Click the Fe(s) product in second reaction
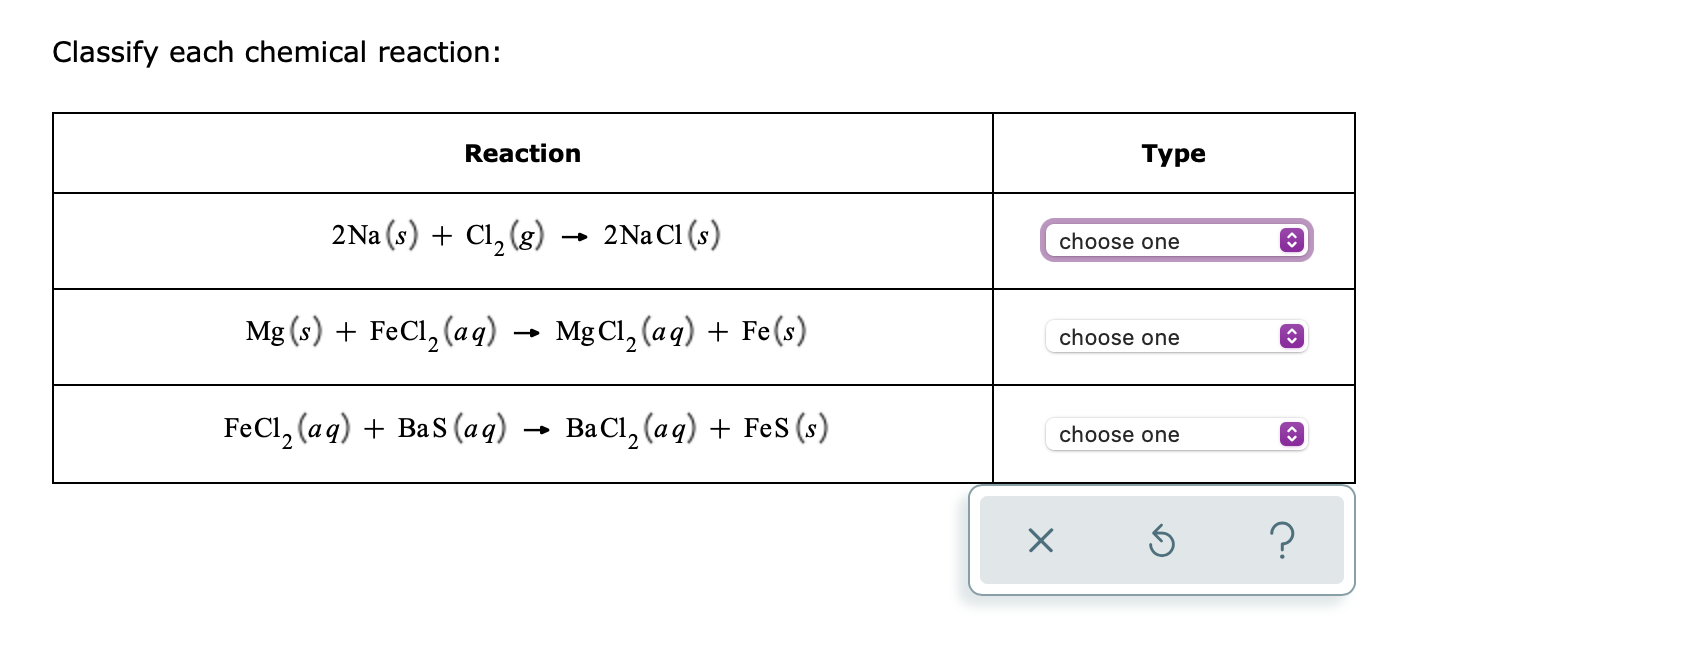 [773, 332]
